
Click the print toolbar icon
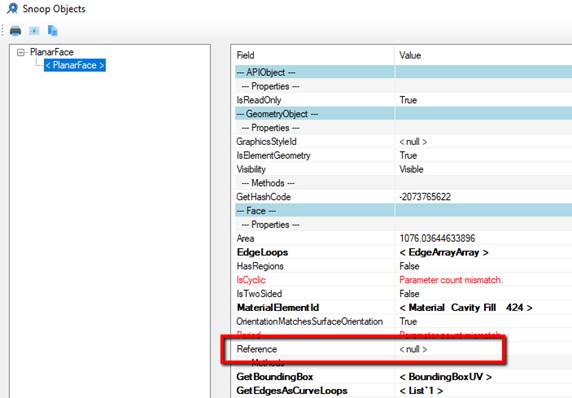(x=15, y=31)
